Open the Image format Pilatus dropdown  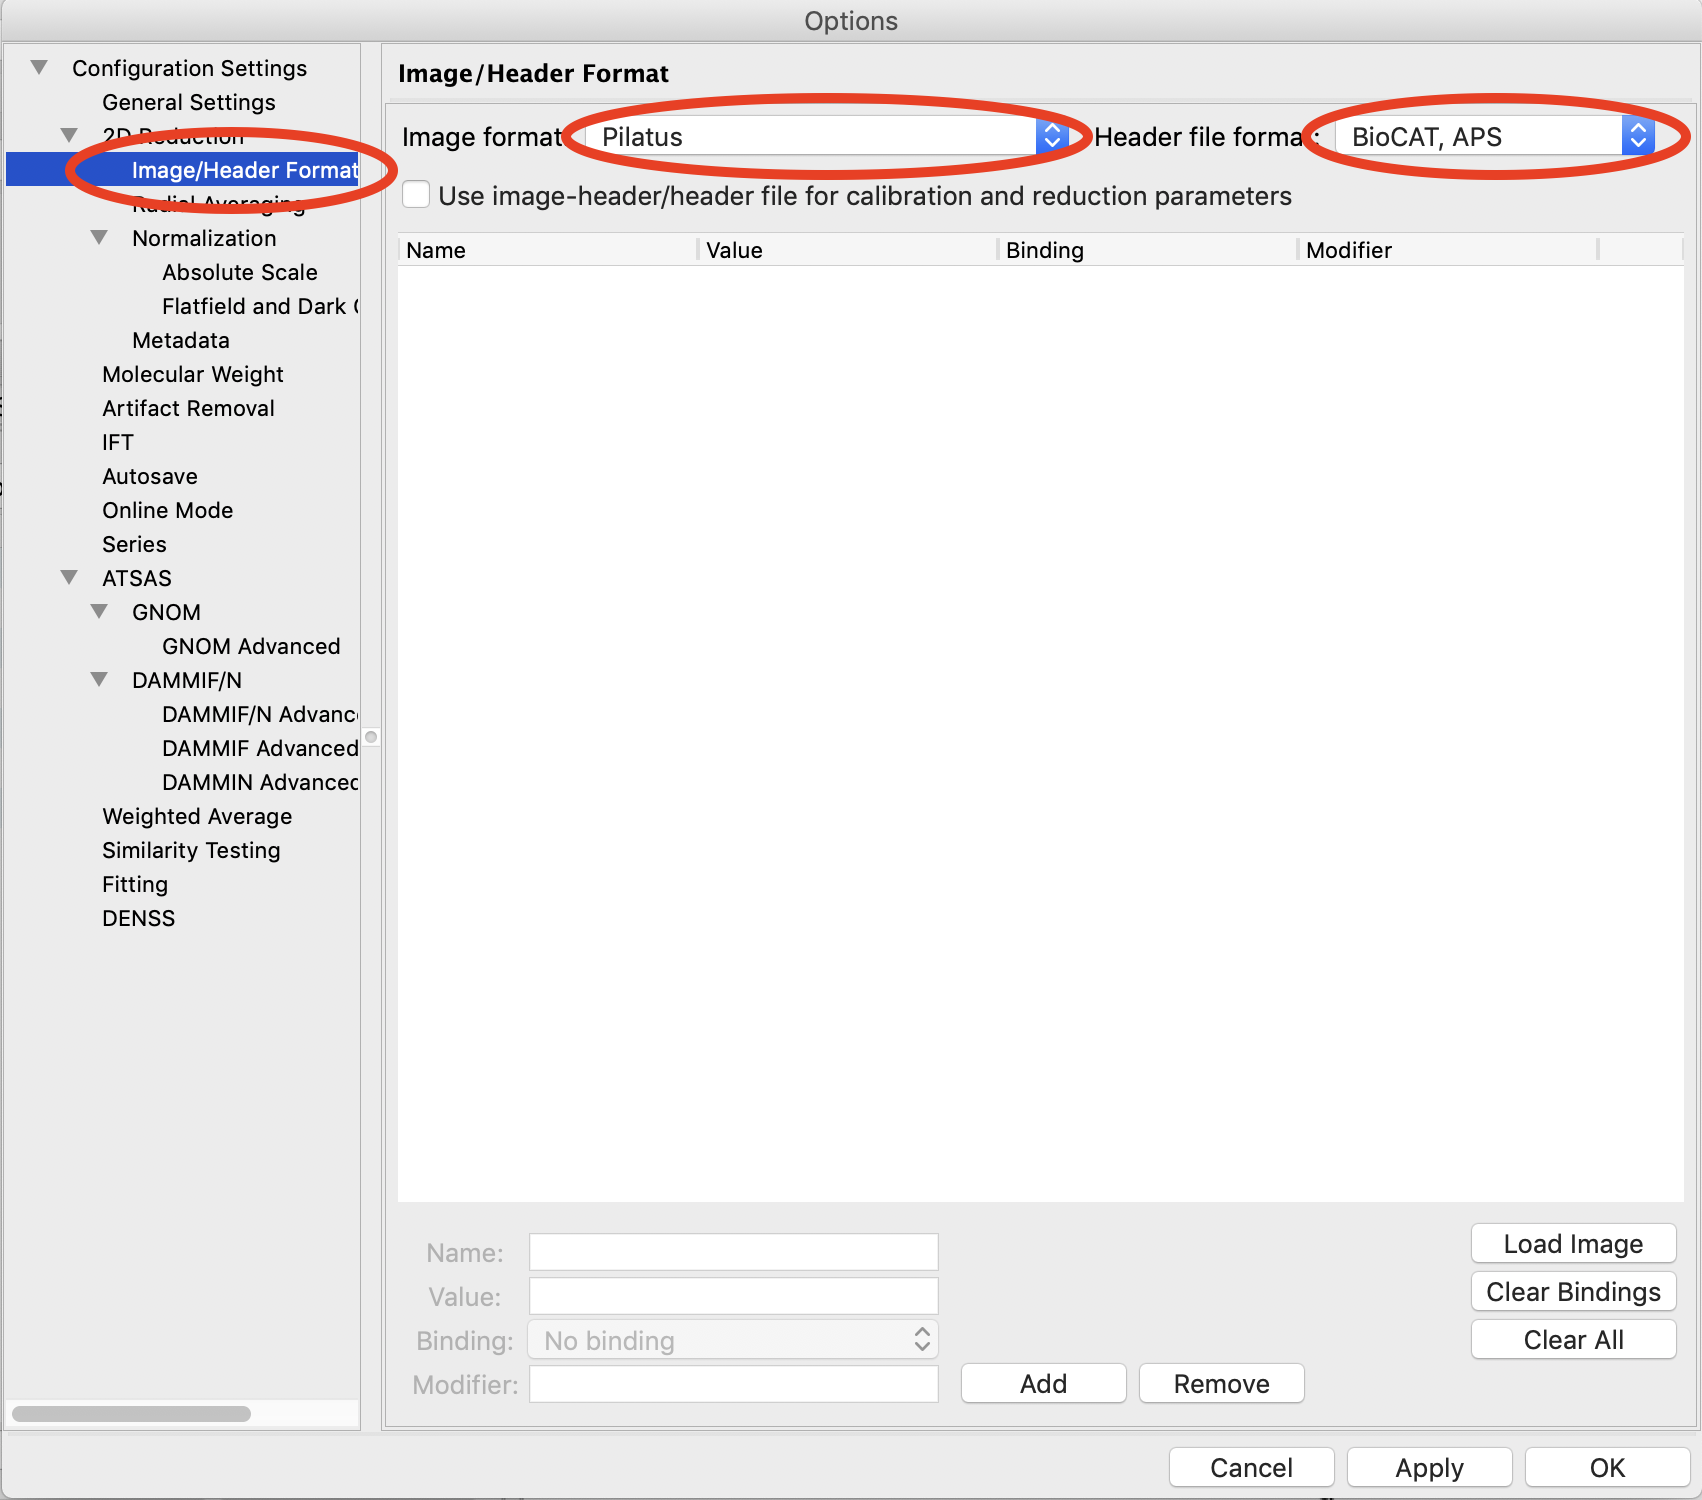(x=826, y=137)
